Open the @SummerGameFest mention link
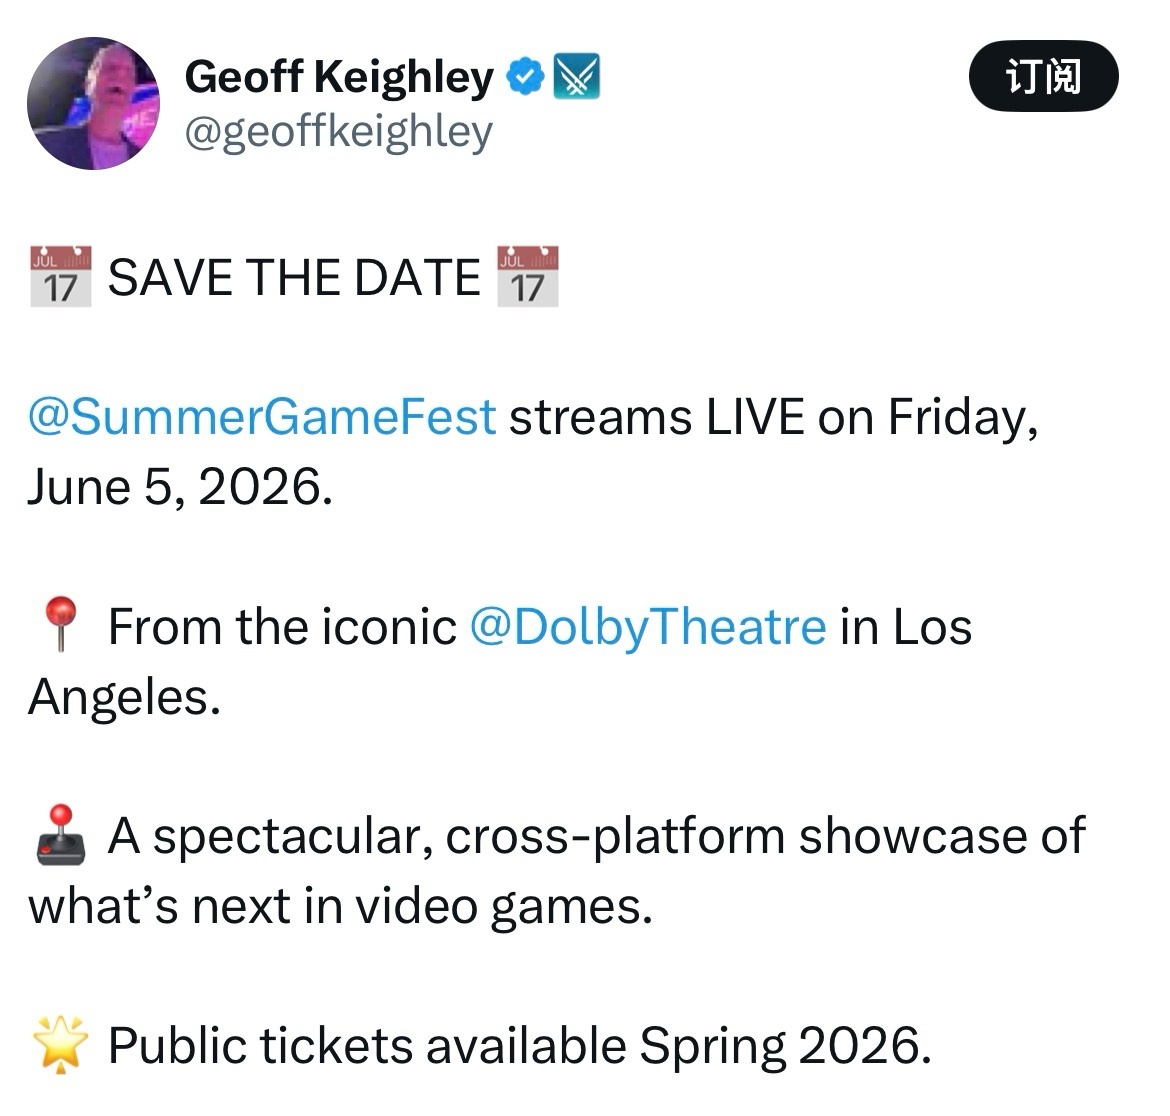 (262, 417)
